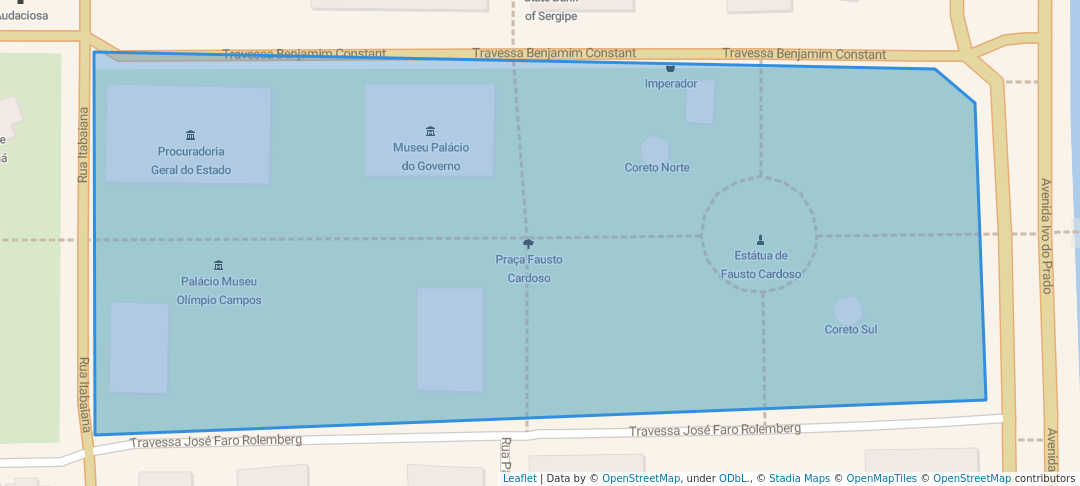
Task: Click the Imperador label
Action: (x=671, y=83)
